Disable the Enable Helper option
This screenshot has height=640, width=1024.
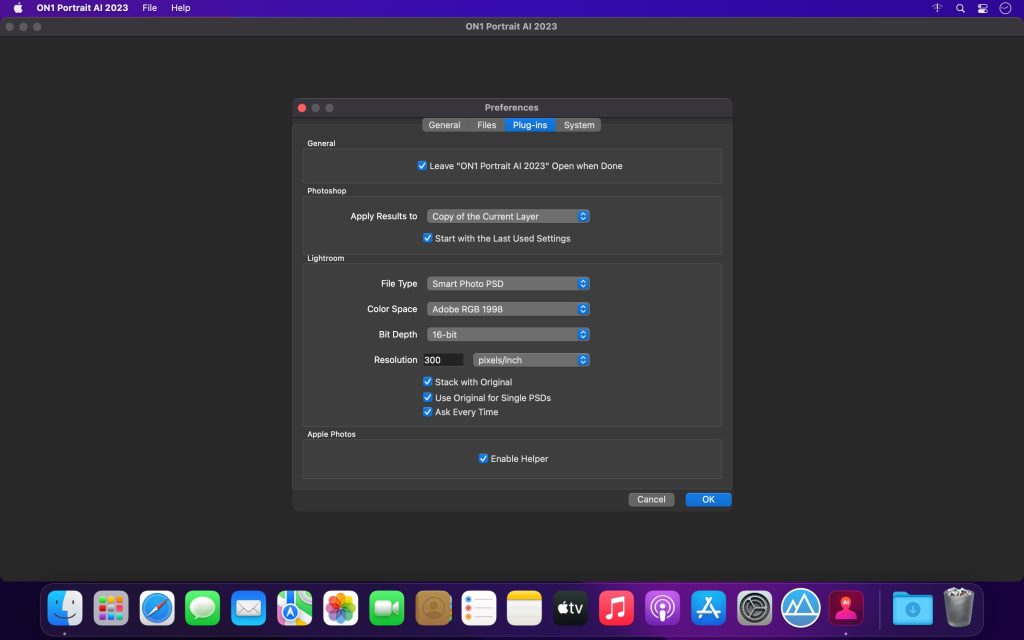(x=483, y=458)
